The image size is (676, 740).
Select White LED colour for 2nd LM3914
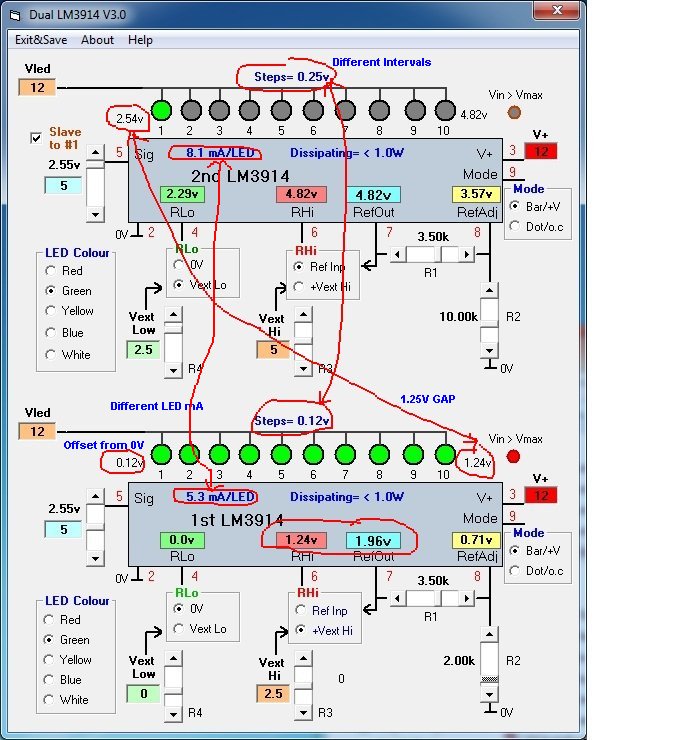[50, 354]
